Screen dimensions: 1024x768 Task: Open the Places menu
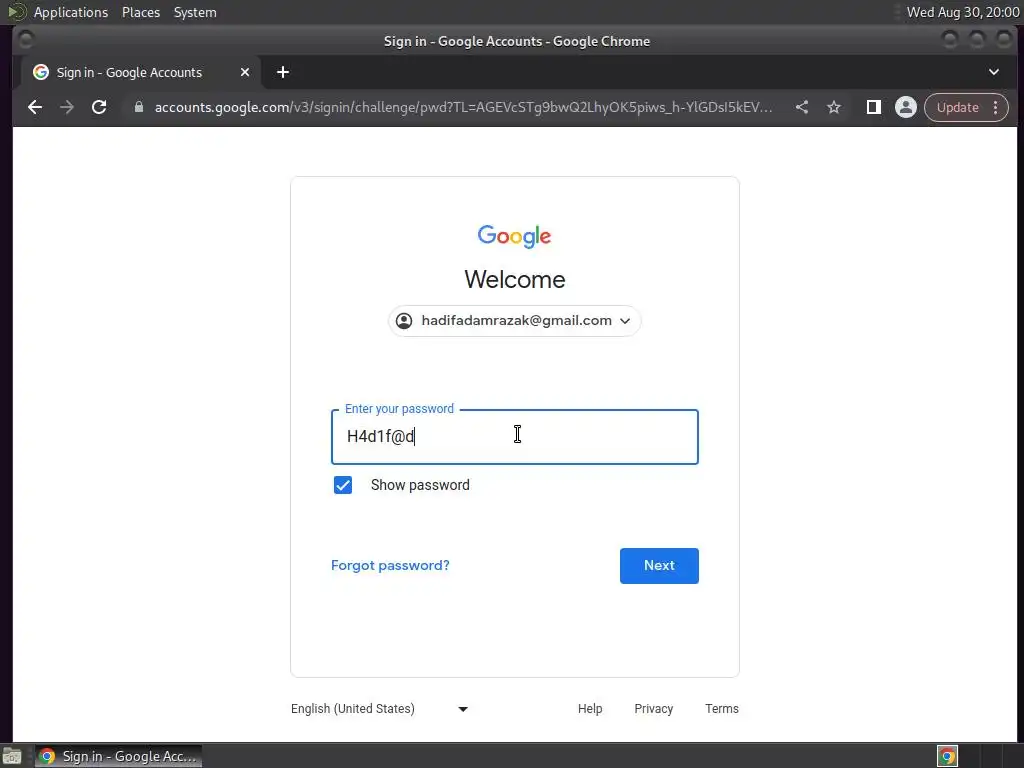pyautogui.click(x=141, y=12)
